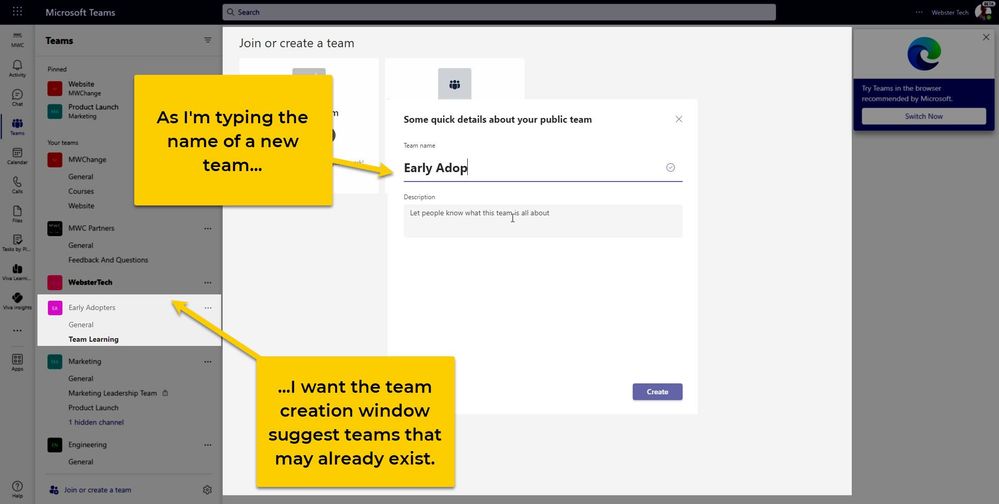Screen dimensions: 999x504
Task: Open more options for MWC Partners team
Action: coord(208,228)
